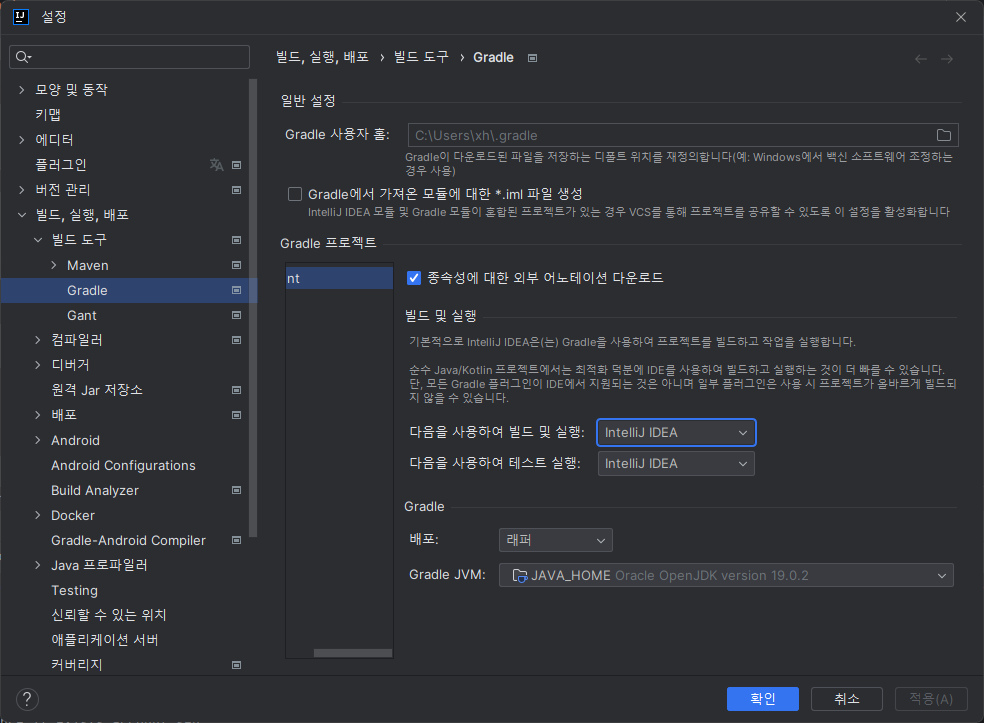Screen dimensions: 984x723
Task: Expand the 에디터 tree node
Action: [x=22, y=140]
